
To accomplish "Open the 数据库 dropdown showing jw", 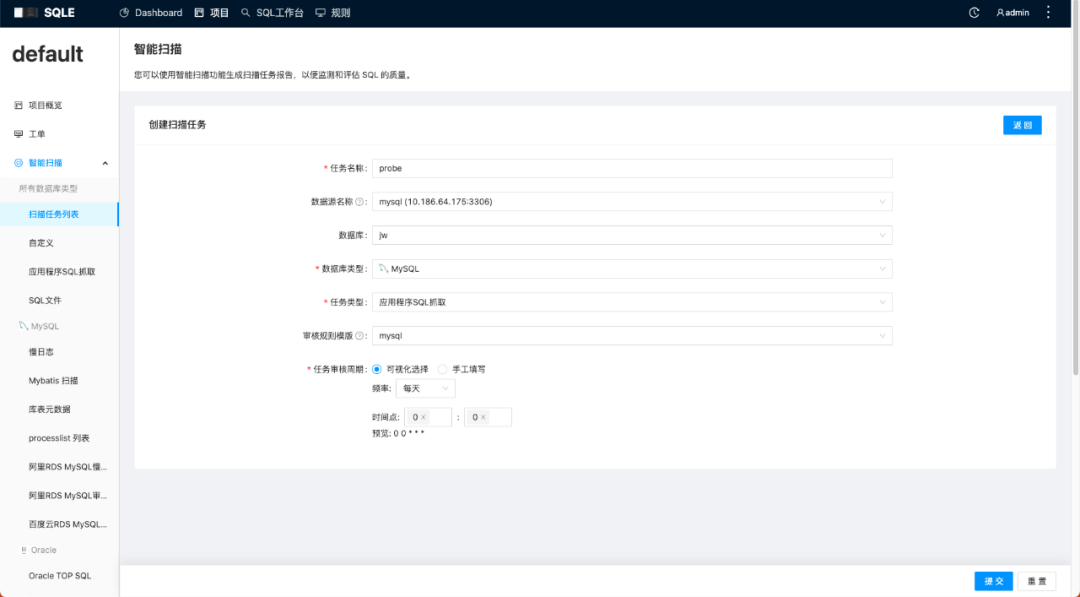I will pyautogui.click(x=632, y=235).
